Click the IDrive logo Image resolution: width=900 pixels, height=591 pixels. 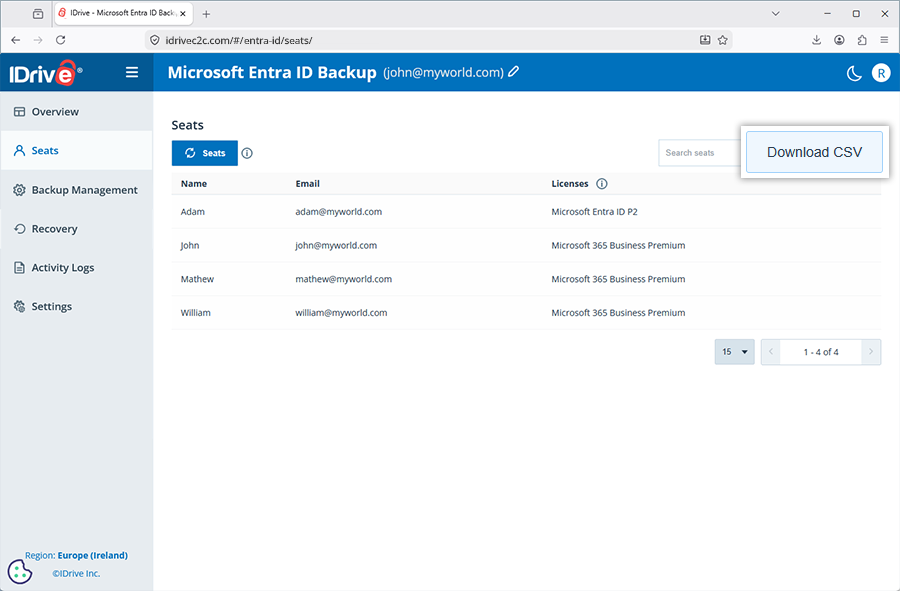coord(45,73)
